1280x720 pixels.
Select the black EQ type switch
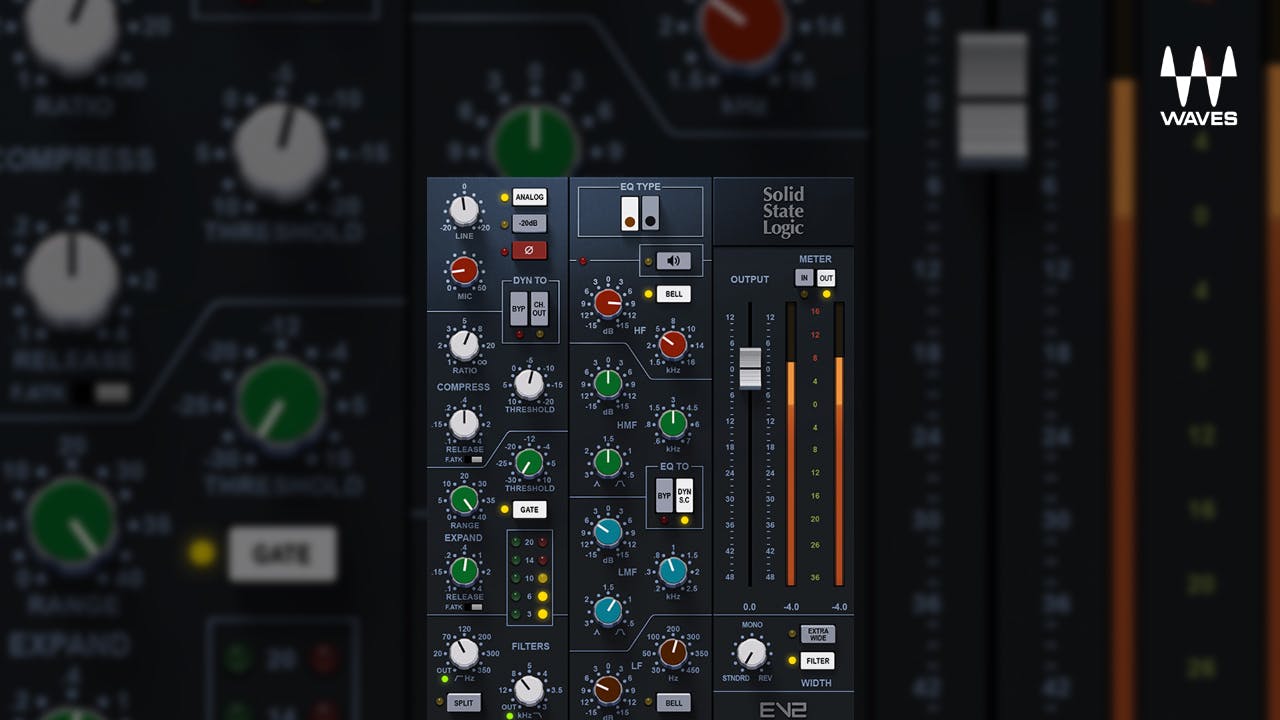(x=650, y=213)
